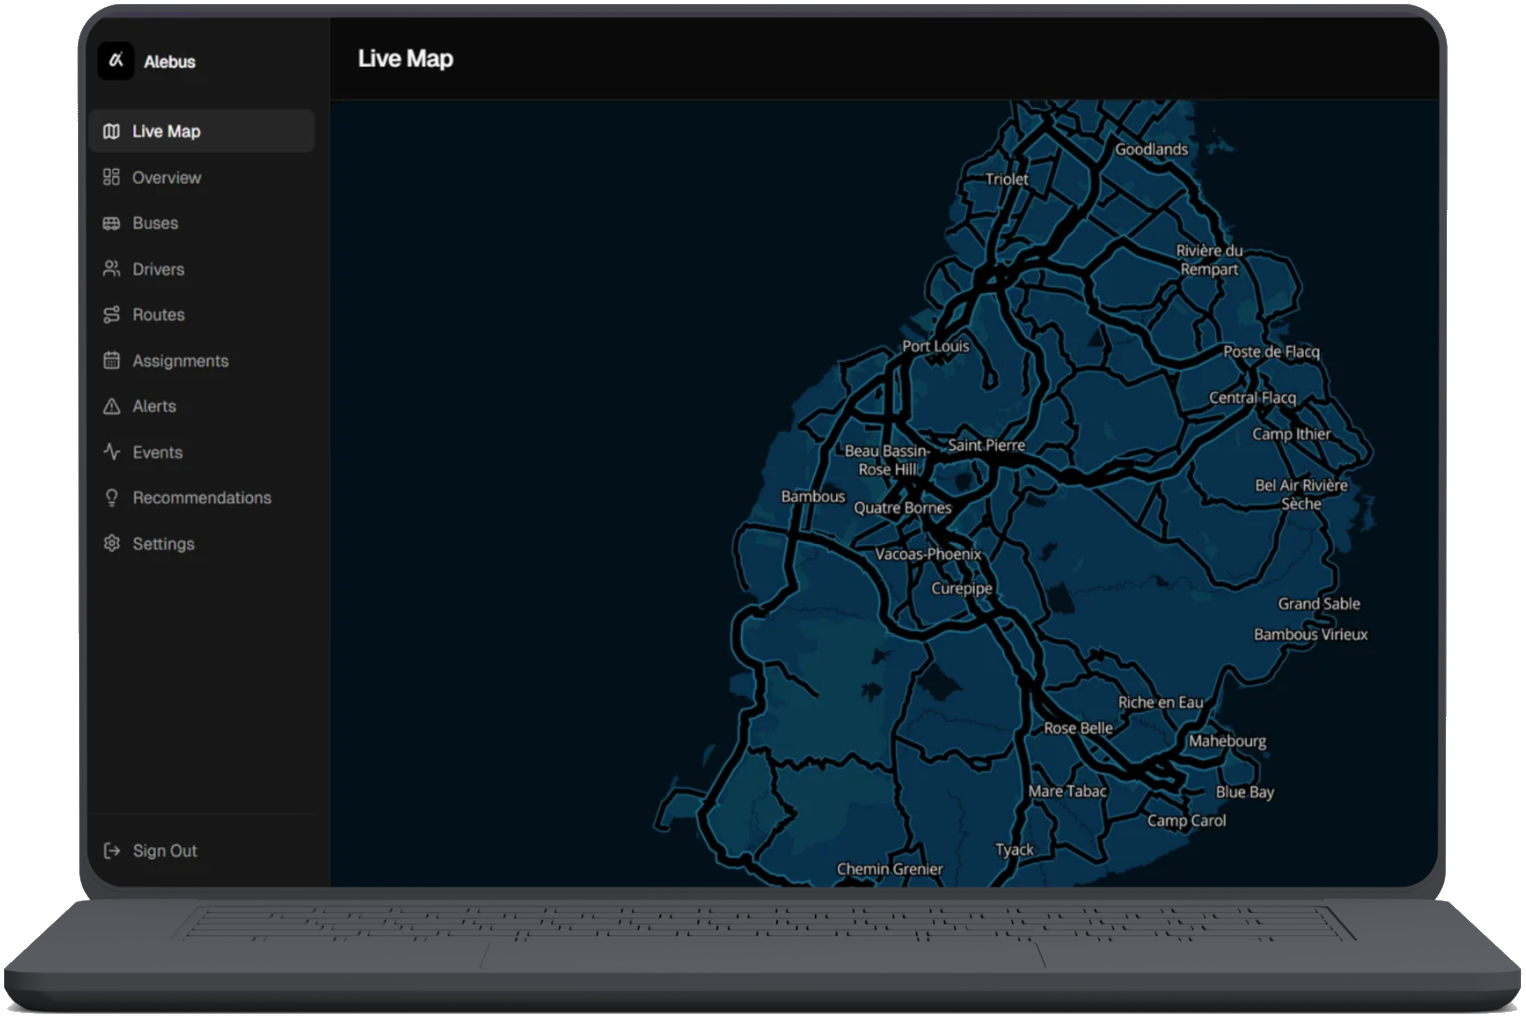Screen dimensions: 1526x1018
Task: Click the Routes path icon
Action: pos(111,314)
